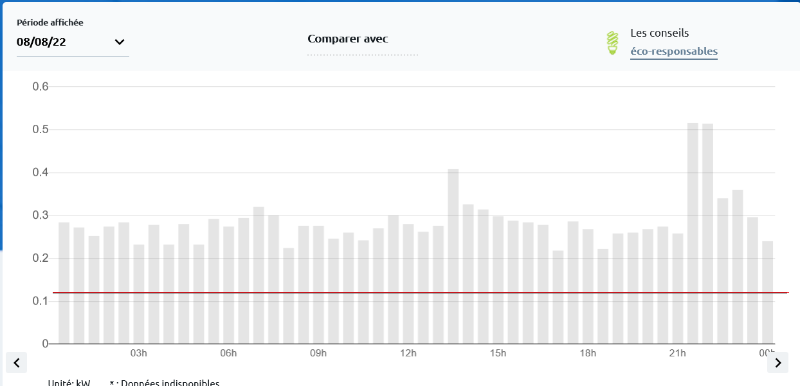Viewport: 800px width, 386px height.
Task: Click the chevron next to 08/08/22
Action: (119, 42)
